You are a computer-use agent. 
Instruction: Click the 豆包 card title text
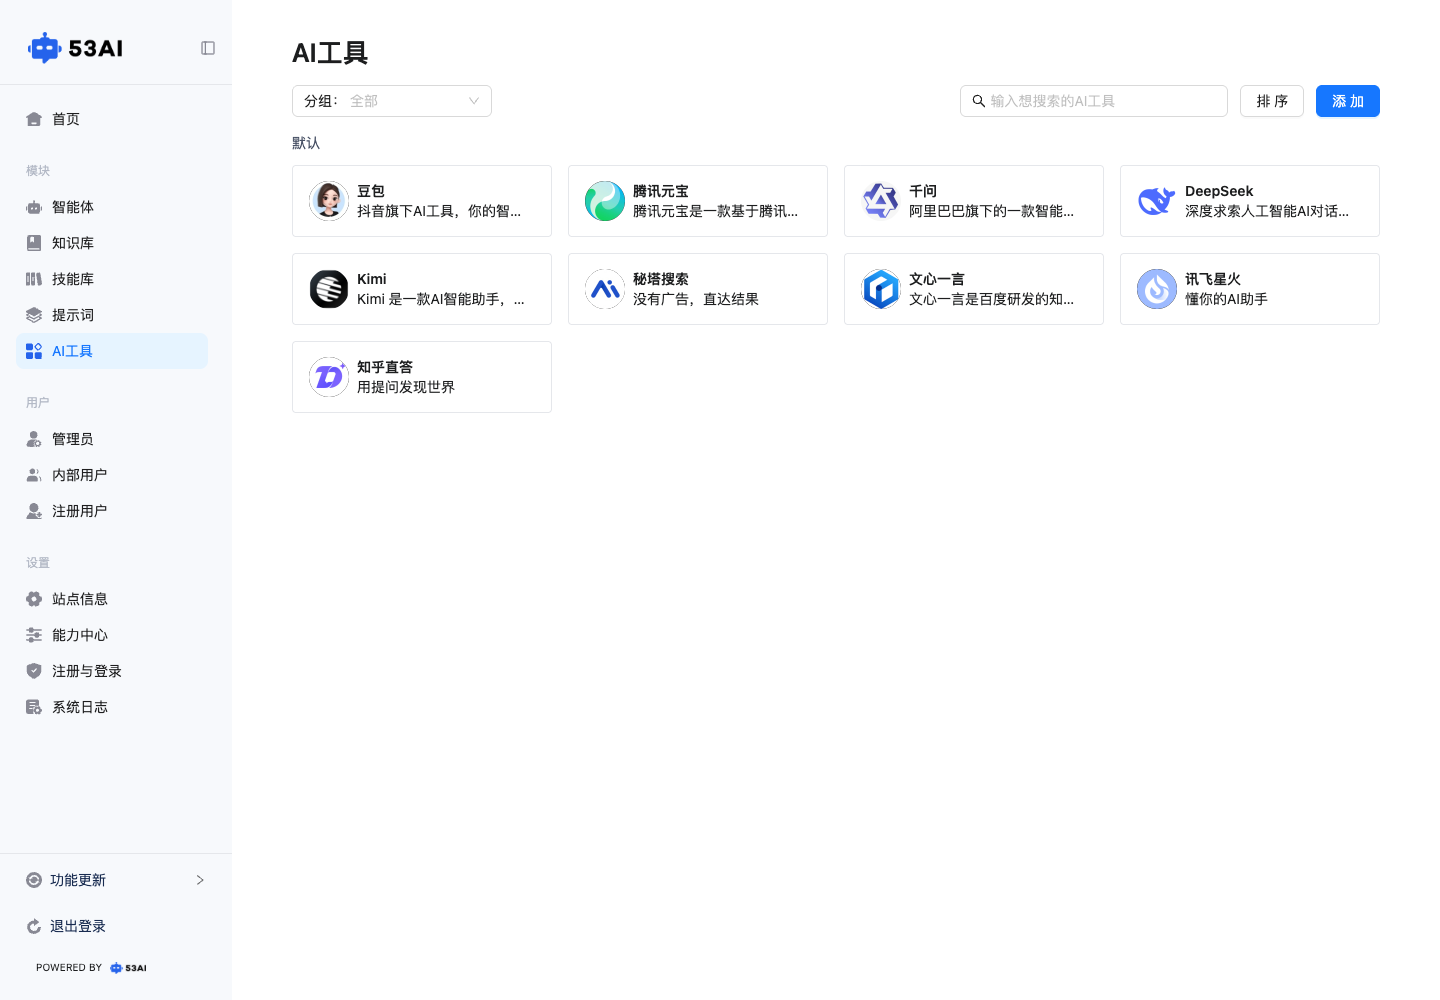[x=371, y=191]
